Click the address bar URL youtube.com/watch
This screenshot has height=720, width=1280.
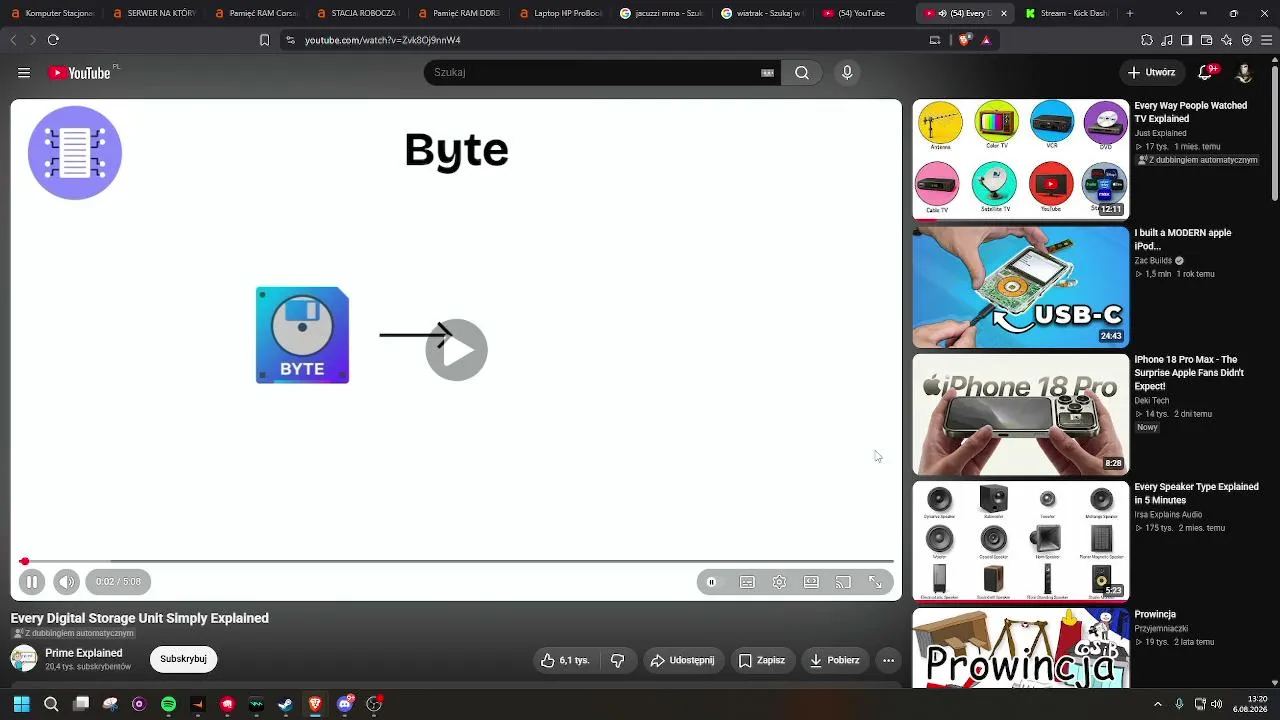[383, 40]
